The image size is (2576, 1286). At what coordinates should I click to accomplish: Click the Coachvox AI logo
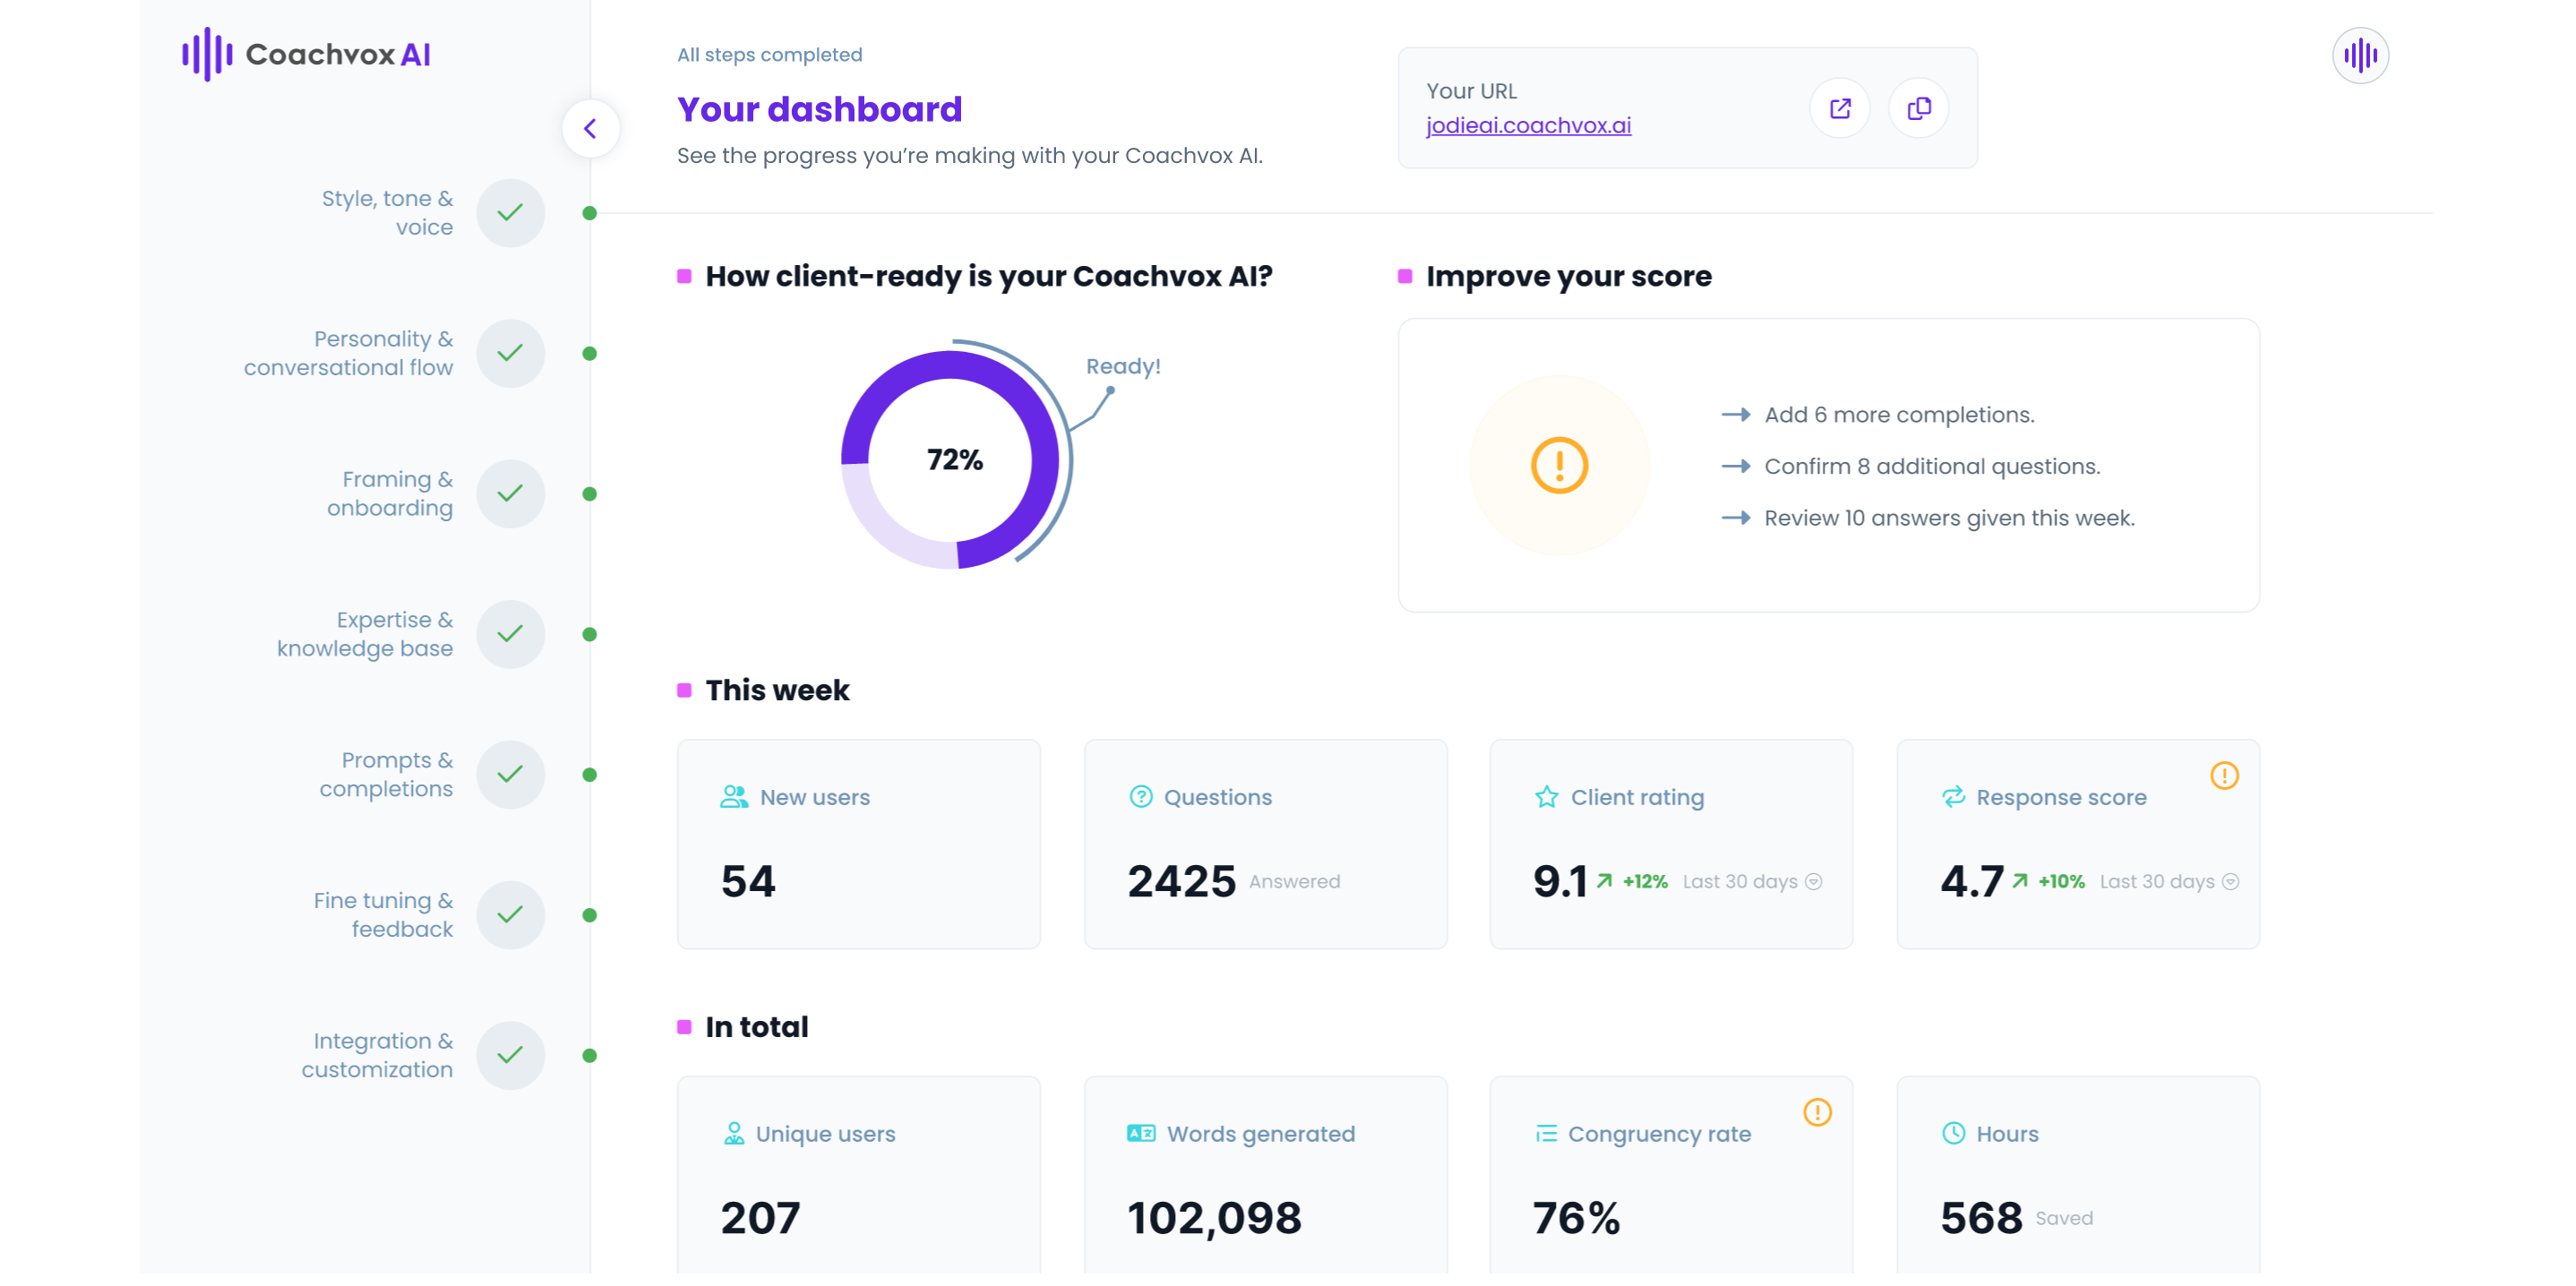(x=306, y=54)
